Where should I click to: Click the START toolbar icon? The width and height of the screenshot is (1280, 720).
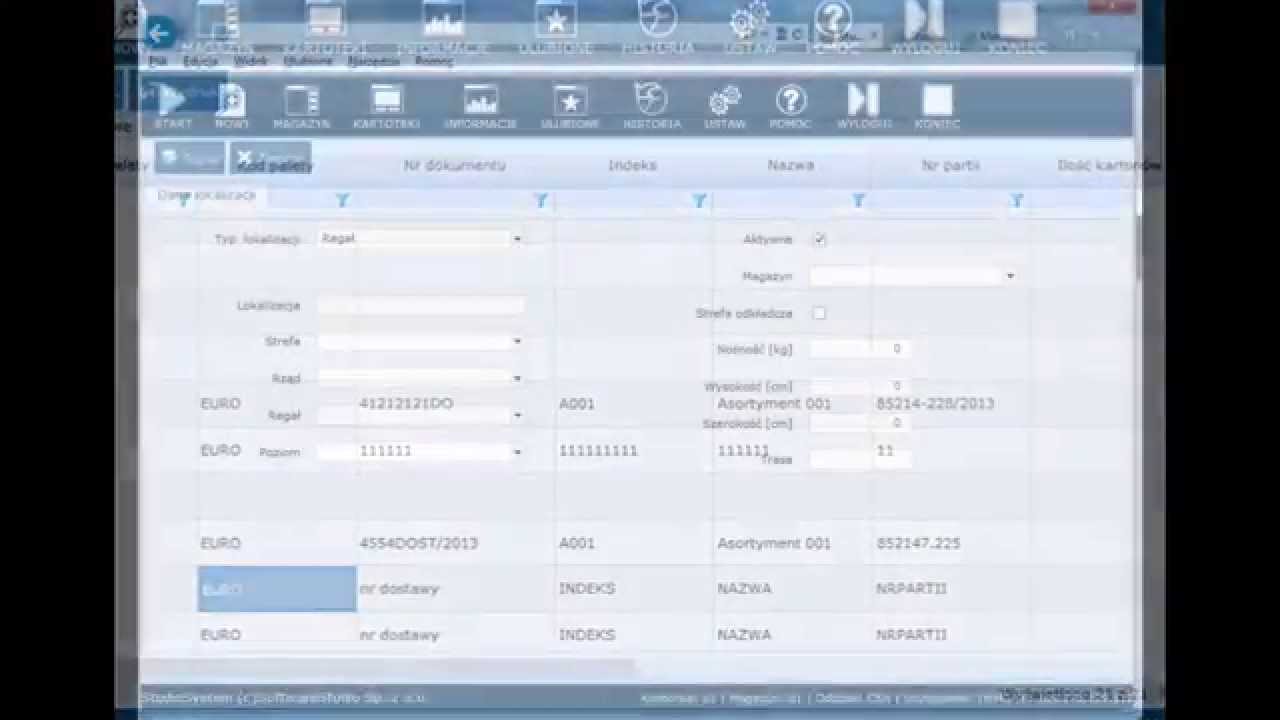(x=172, y=106)
